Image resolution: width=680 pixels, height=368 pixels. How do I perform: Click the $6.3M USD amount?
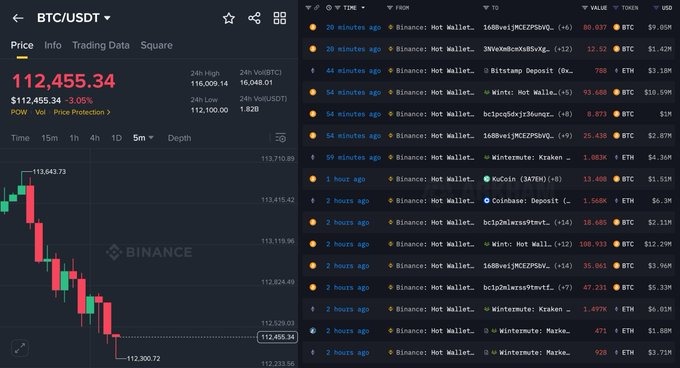[662, 201]
